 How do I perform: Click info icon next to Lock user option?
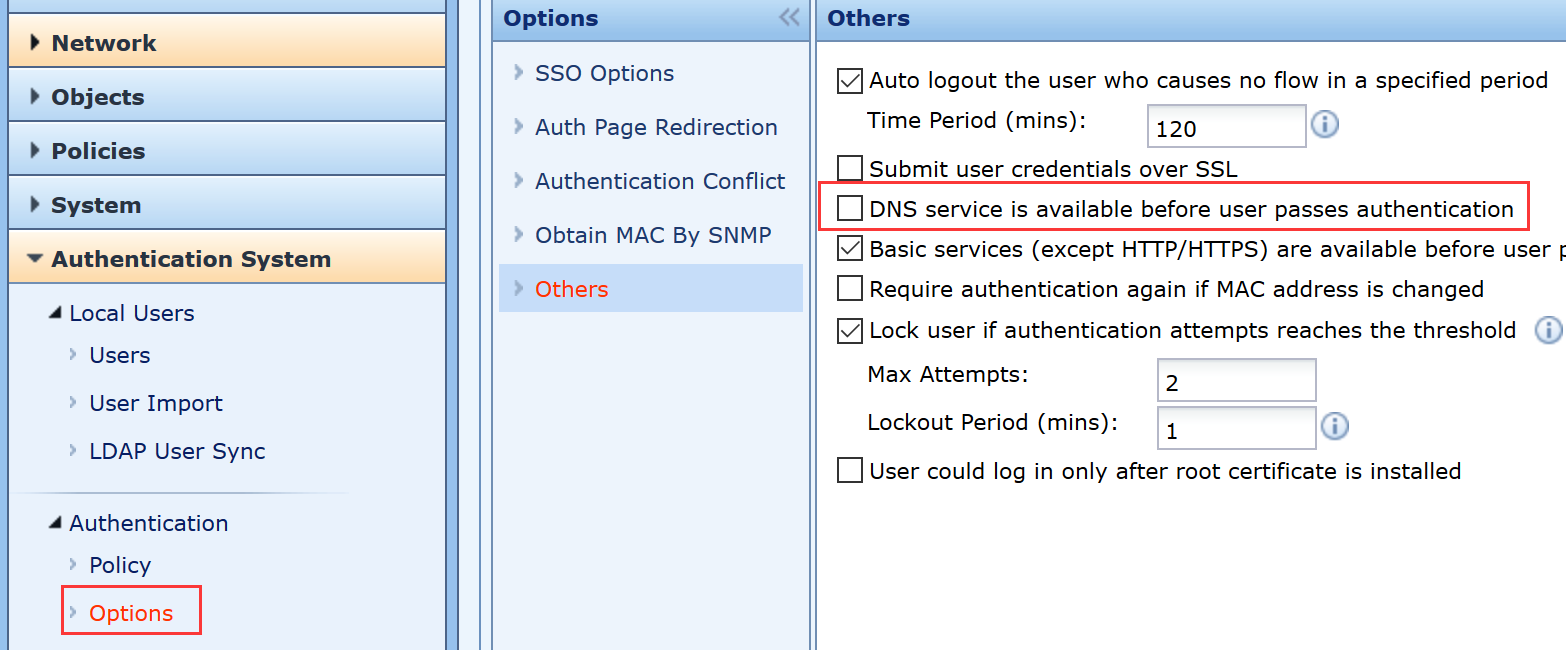pos(1547,330)
